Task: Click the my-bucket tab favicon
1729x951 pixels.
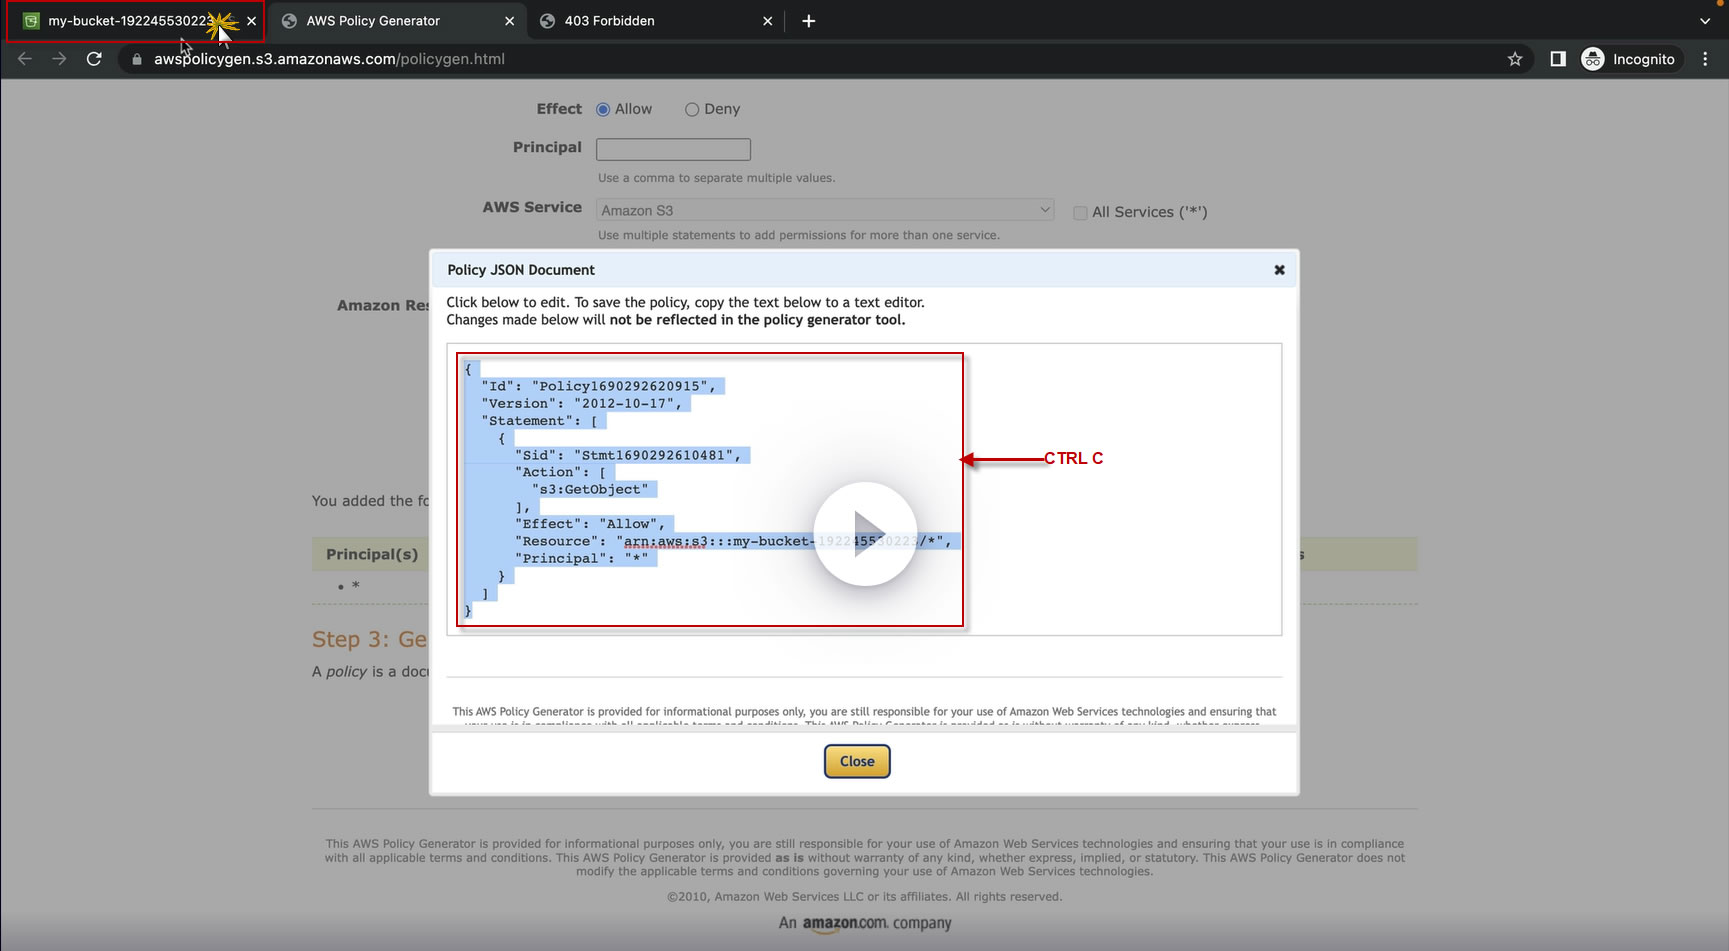Action: (x=31, y=21)
